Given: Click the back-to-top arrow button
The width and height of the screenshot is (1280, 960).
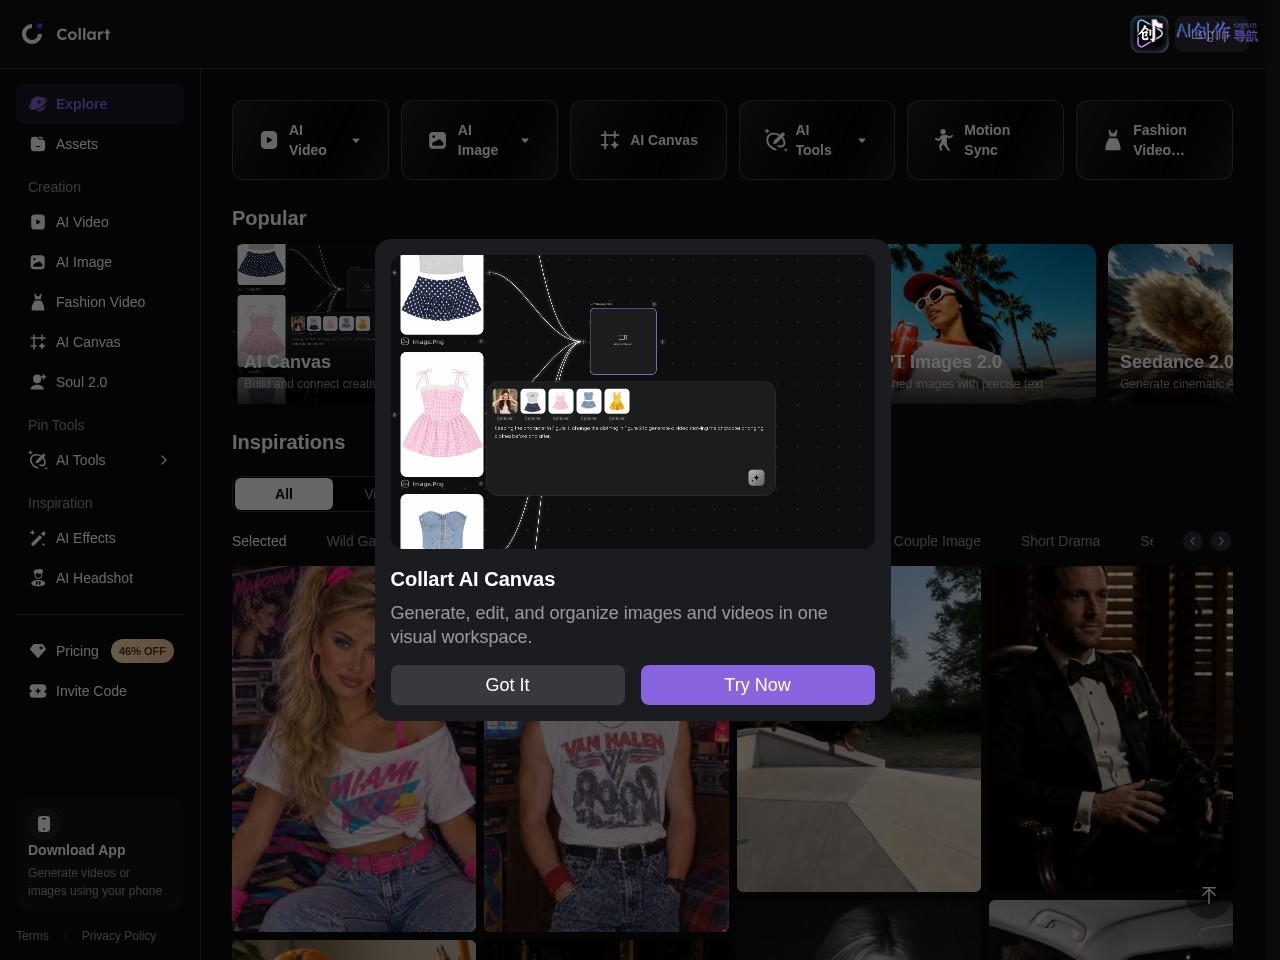Looking at the screenshot, I should [x=1209, y=894].
